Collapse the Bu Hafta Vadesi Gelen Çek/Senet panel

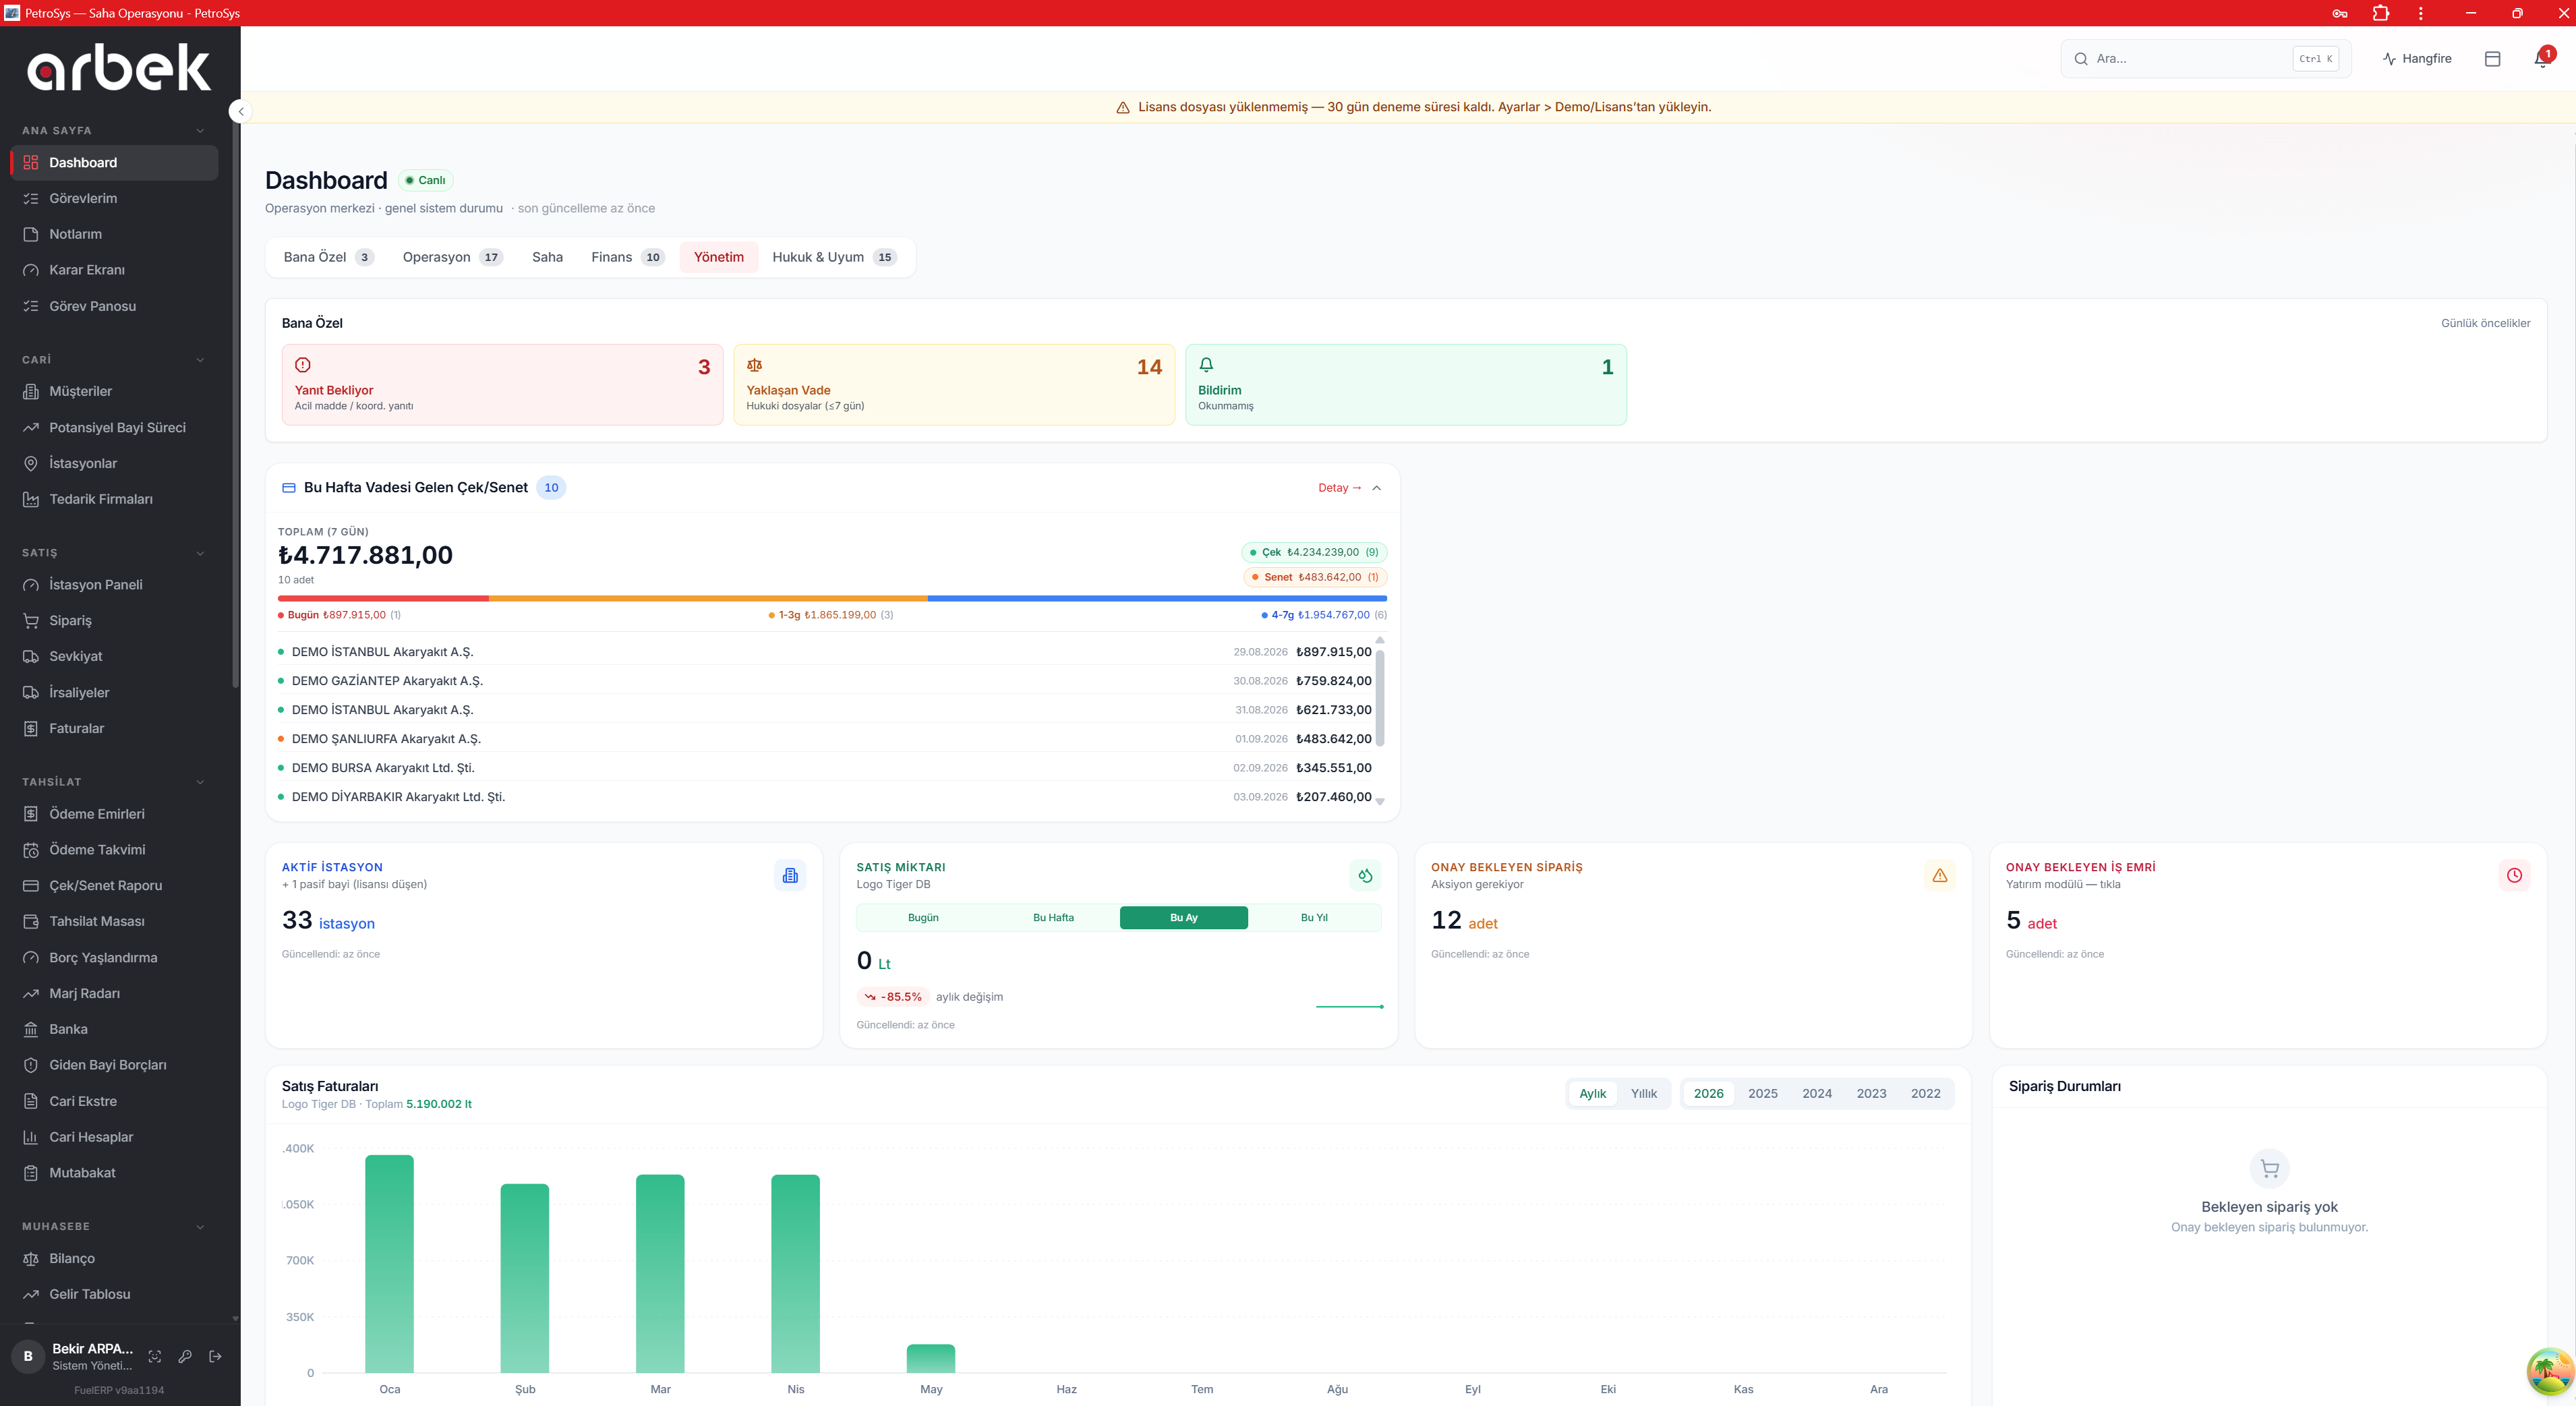pos(1376,488)
